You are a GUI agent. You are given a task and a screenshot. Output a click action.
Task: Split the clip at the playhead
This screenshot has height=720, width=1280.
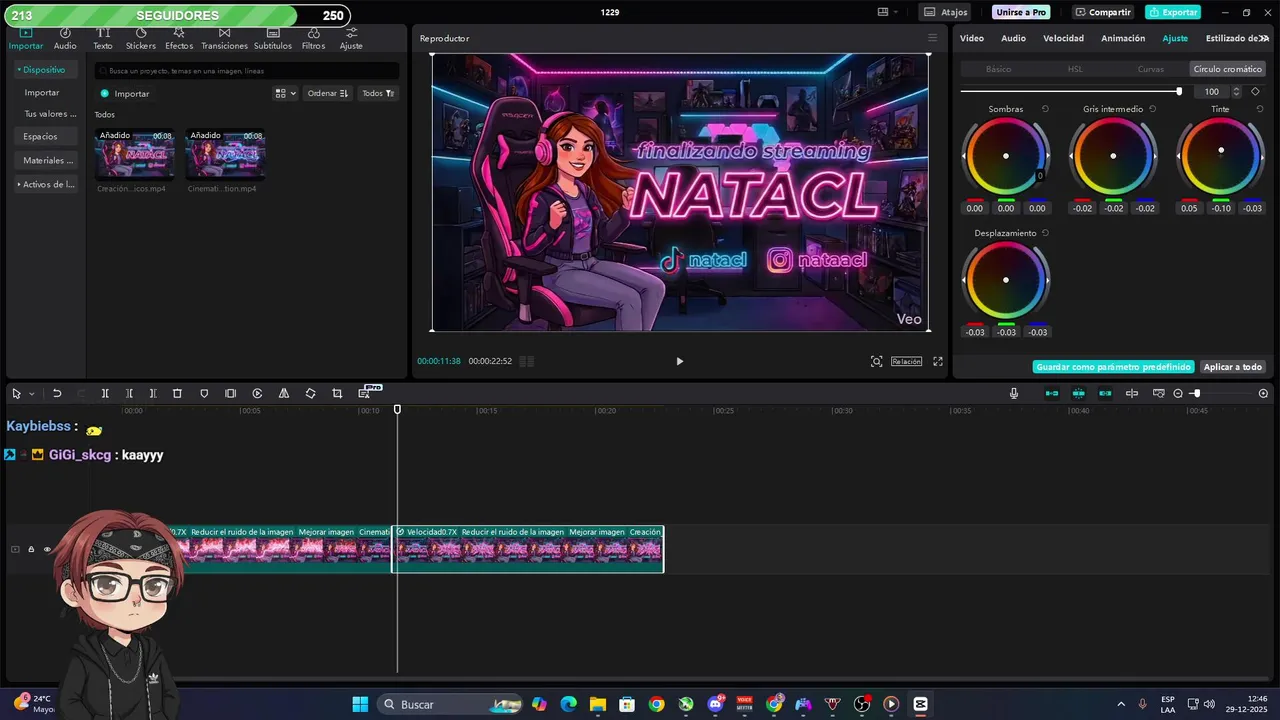click(105, 394)
